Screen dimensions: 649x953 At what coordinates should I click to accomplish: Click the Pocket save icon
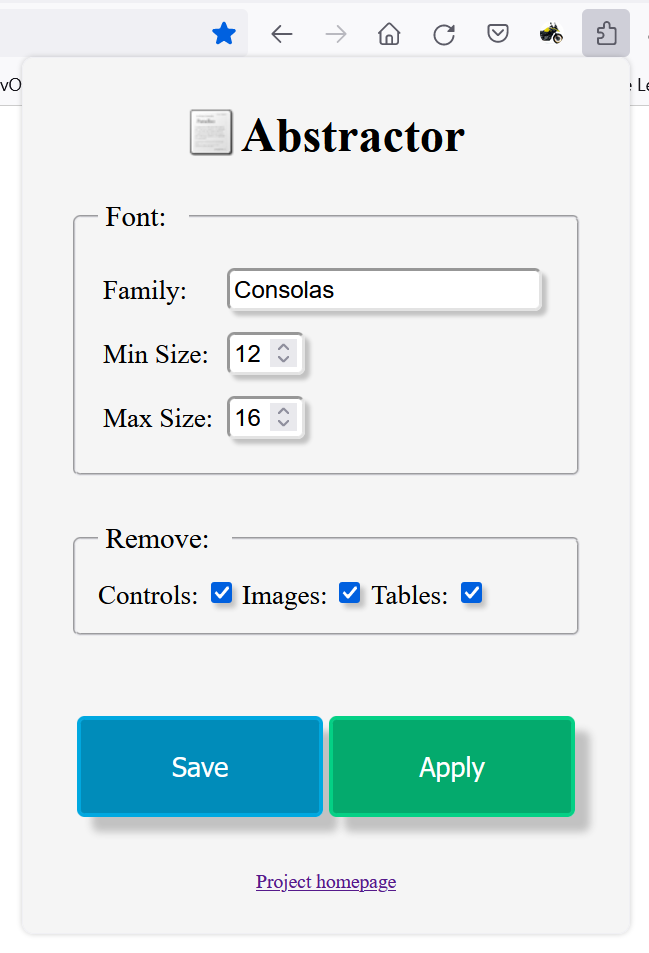498,34
